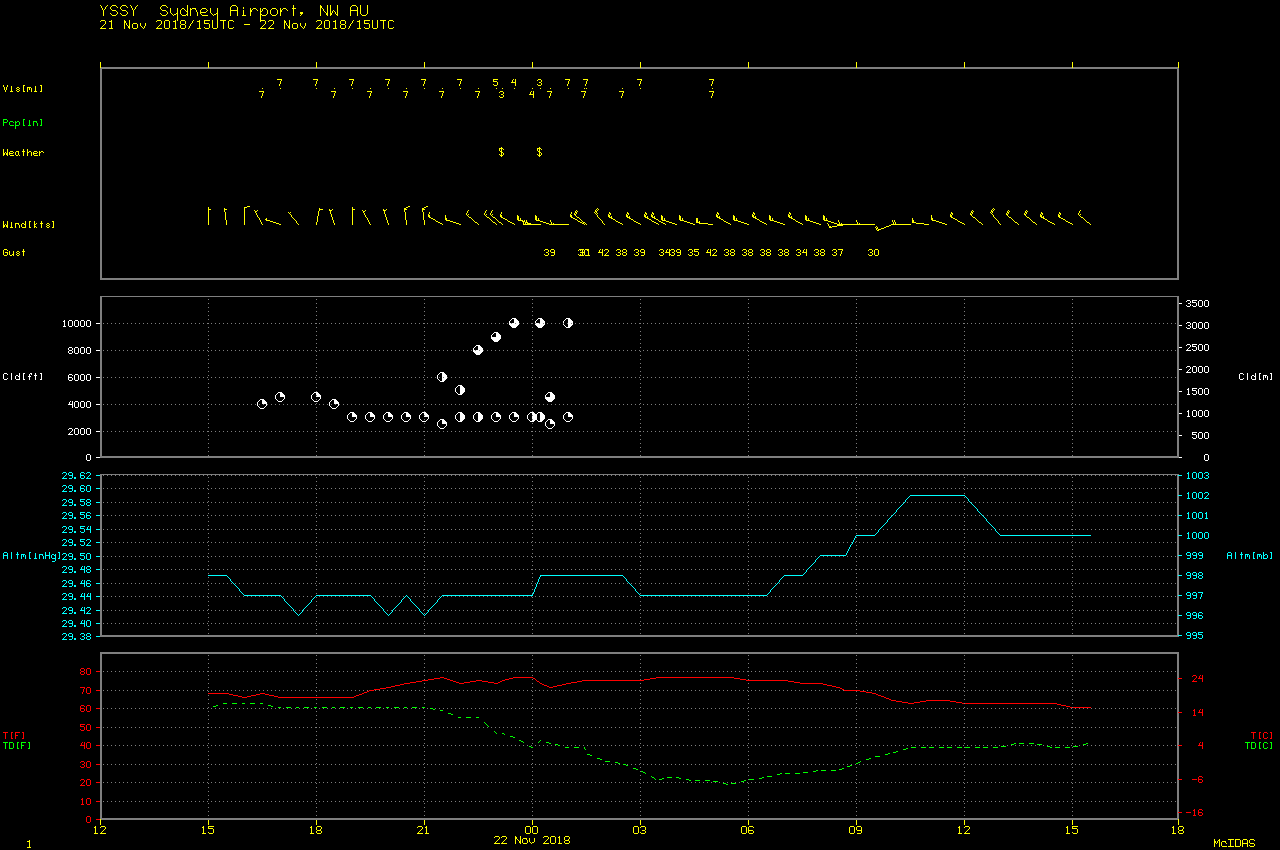Image resolution: width=1280 pixels, height=850 pixels.
Task: Click the green Pcp[in] row label
Action: pos(23,123)
